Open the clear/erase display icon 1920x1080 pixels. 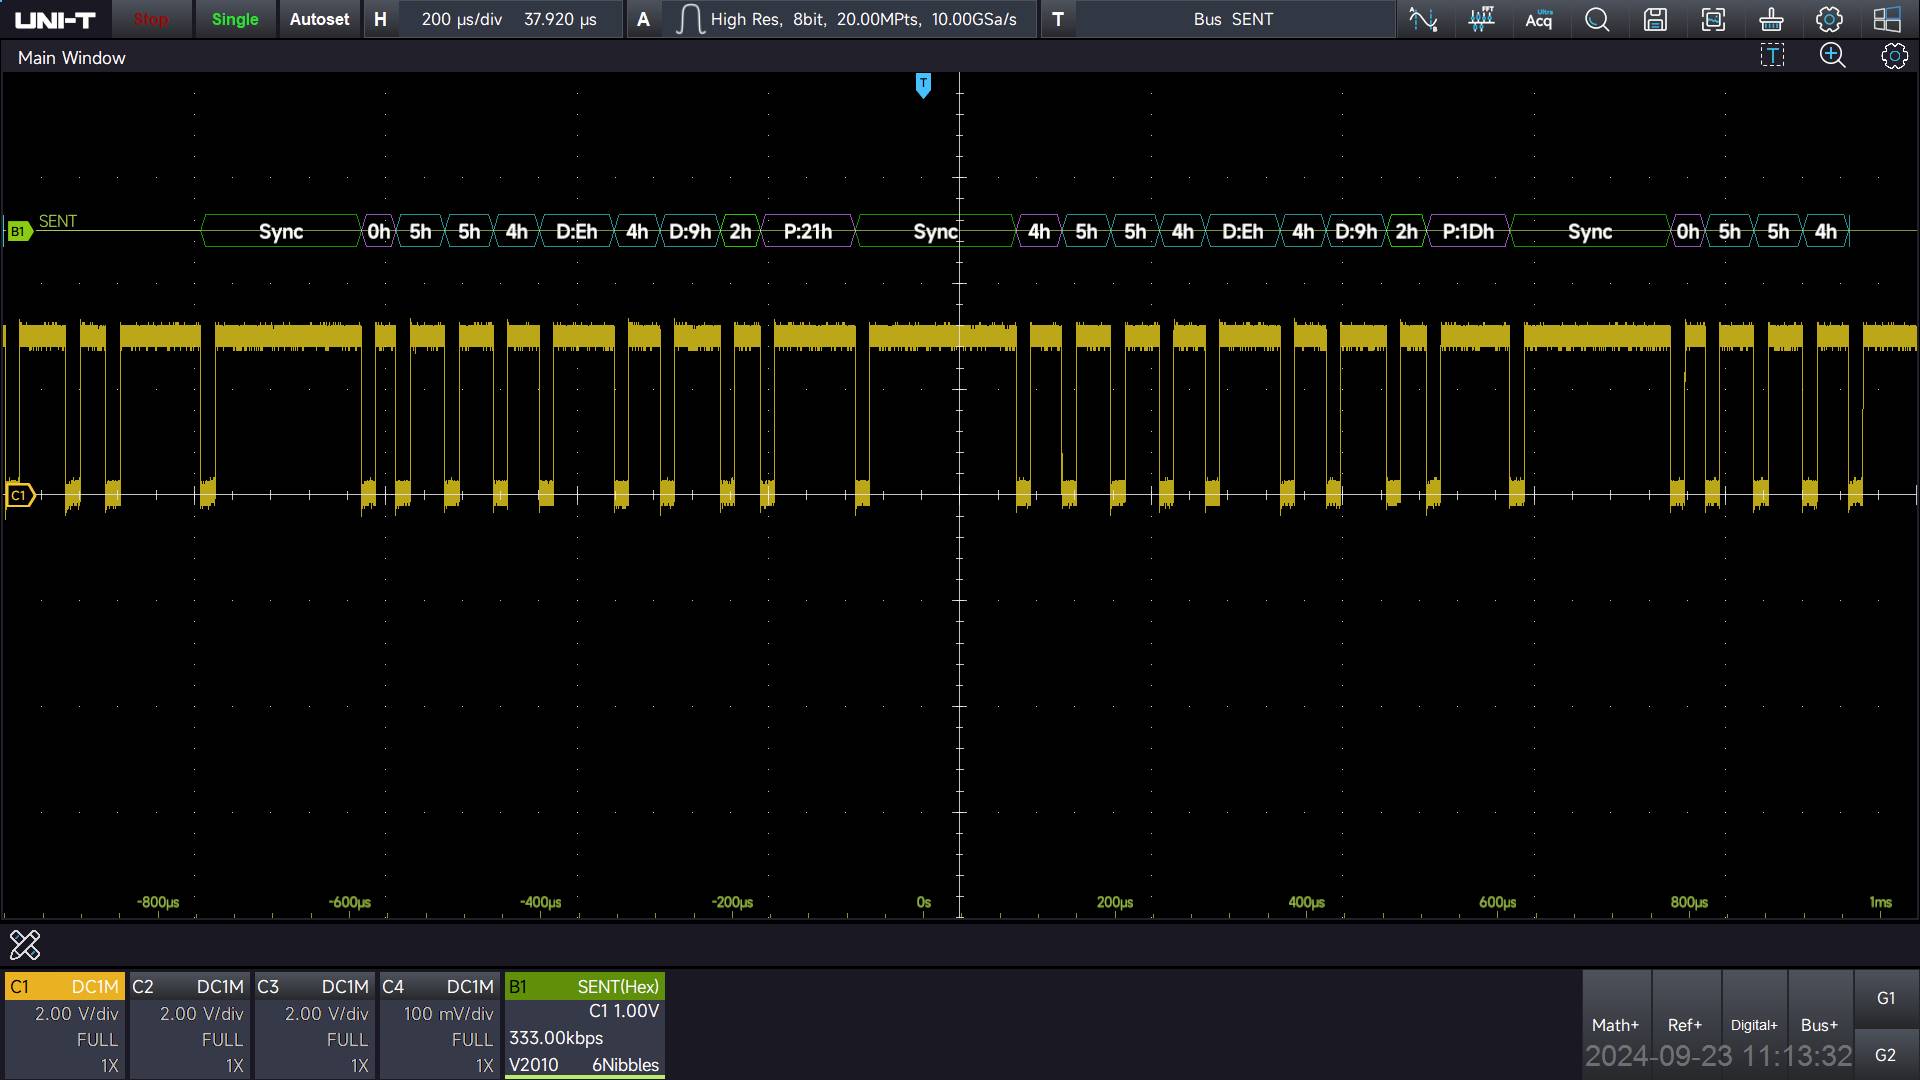pyautogui.click(x=1770, y=19)
